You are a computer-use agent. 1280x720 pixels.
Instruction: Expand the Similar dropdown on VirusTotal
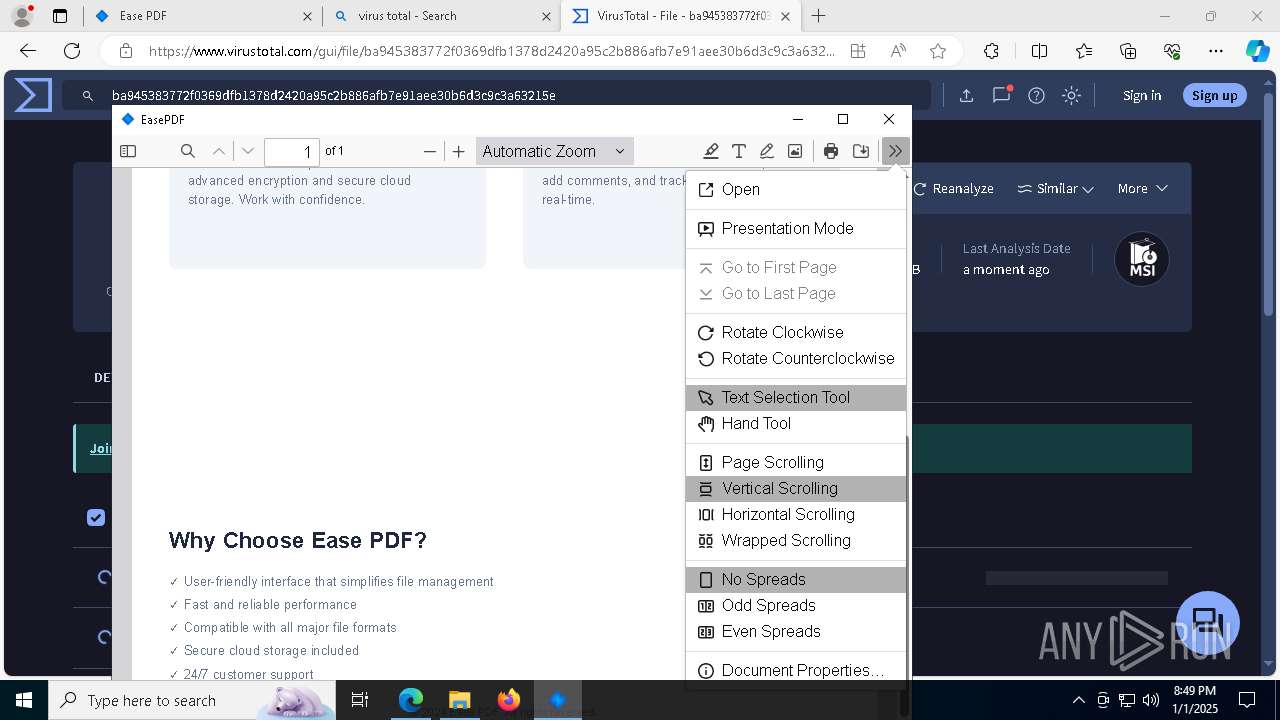(x=1055, y=188)
